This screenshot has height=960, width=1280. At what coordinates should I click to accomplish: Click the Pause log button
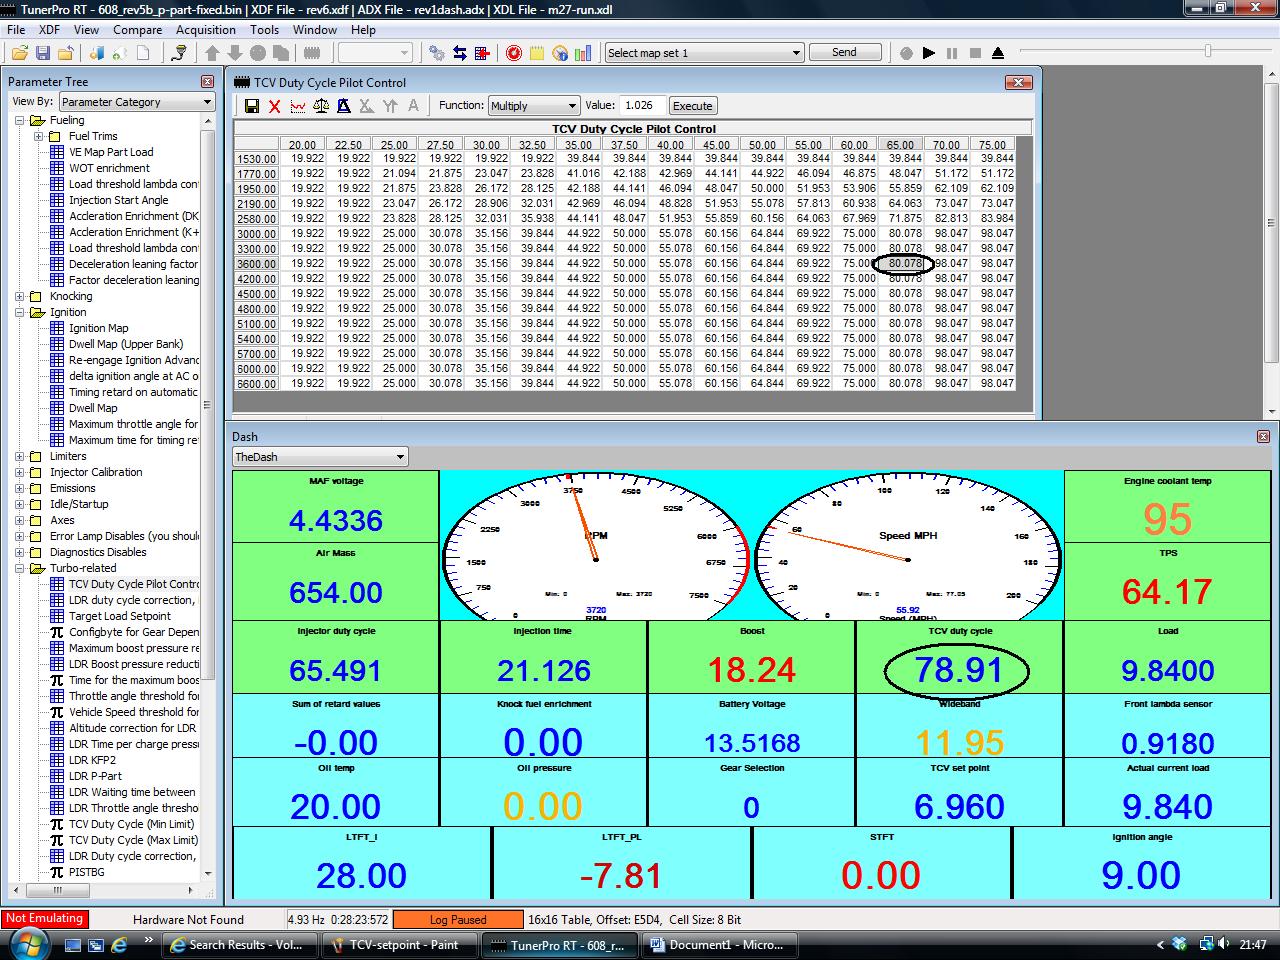click(x=952, y=53)
